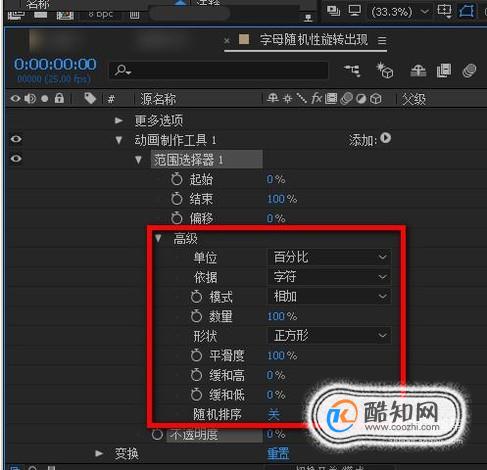The height and width of the screenshot is (470, 487).
Task: Toggle the hide shy layers icon
Action: pos(418,71)
